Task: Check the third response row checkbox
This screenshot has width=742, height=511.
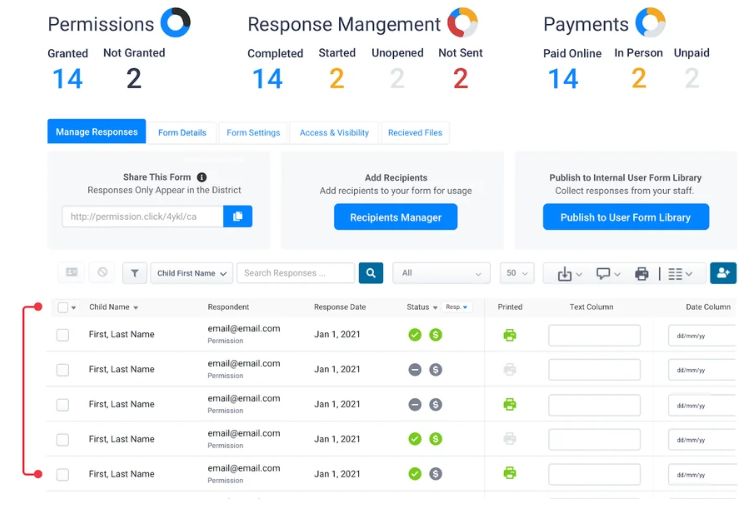Action: 63,405
